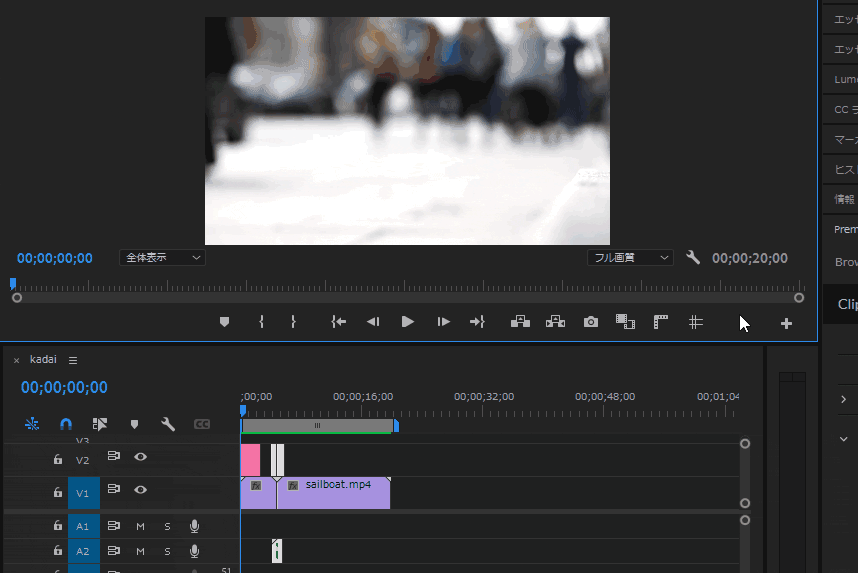Toggle V1 track targeting
Image resolution: width=858 pixels, height=573 pixels.
coord(84,493)
